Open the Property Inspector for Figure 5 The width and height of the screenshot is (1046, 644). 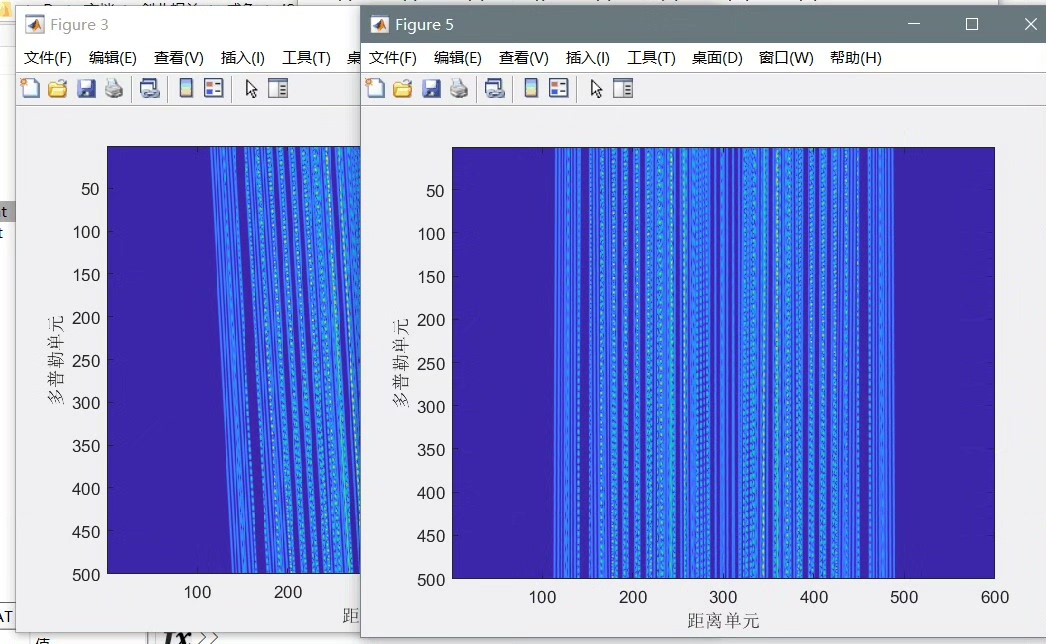pos(620,88)
